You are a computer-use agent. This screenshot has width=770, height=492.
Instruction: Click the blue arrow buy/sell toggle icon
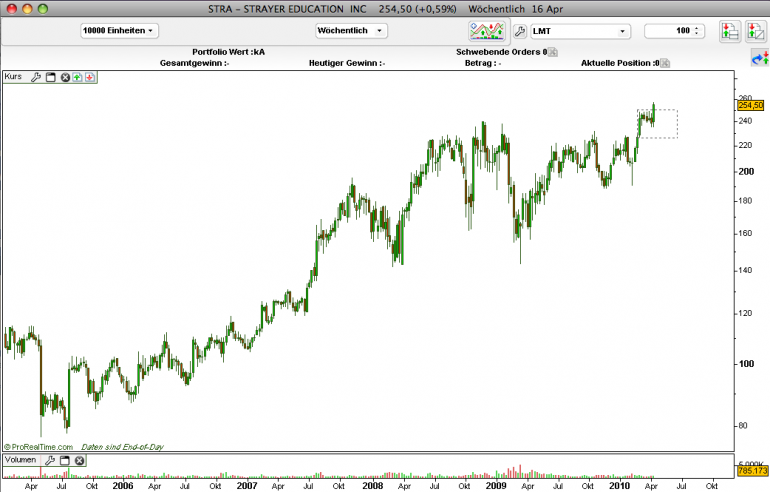click(760, 58)
